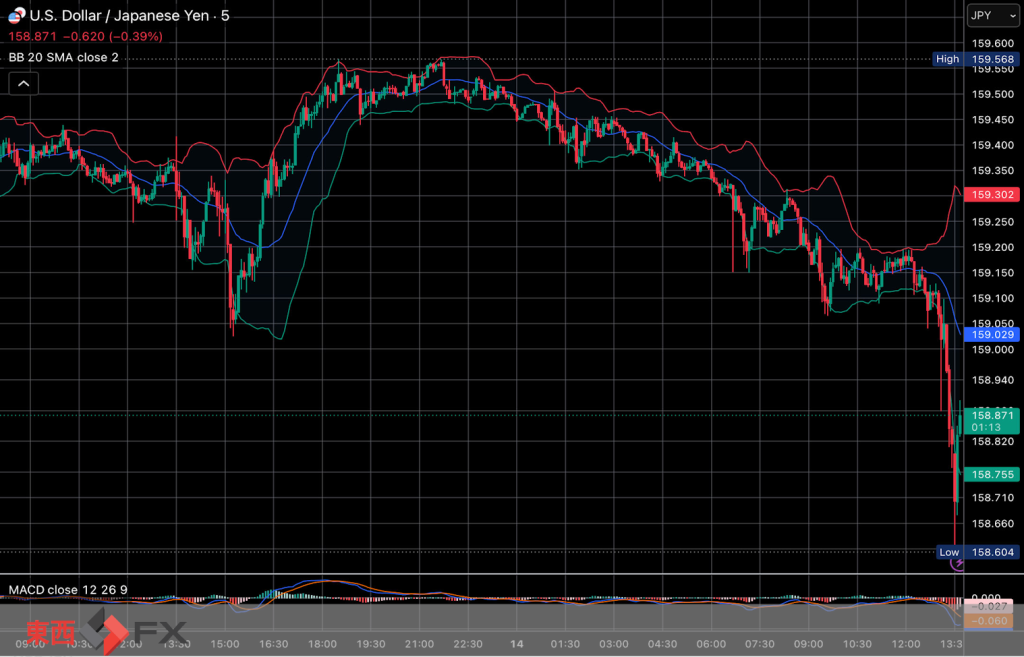The image size is (1024, 657).
Task: Select the red 159.302 upper band tag
Action: tap(993, 195)
